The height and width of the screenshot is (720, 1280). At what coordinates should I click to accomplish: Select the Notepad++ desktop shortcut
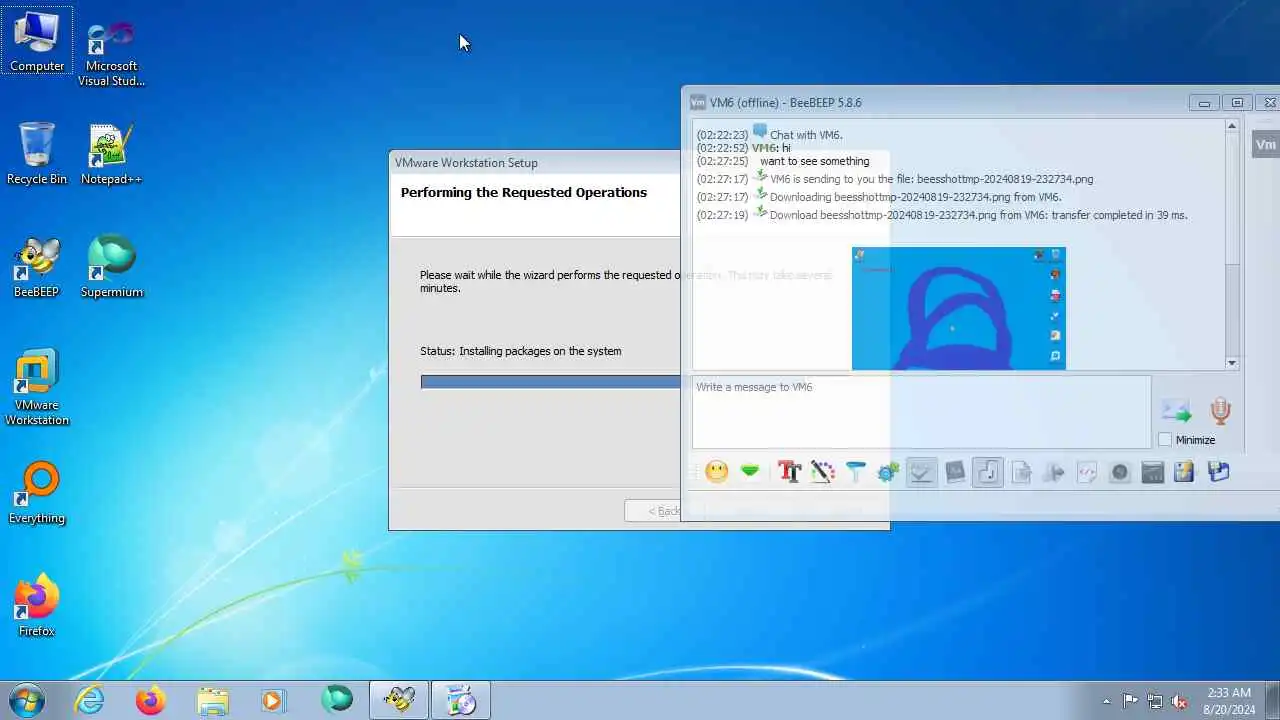click(x=111, y=154)
